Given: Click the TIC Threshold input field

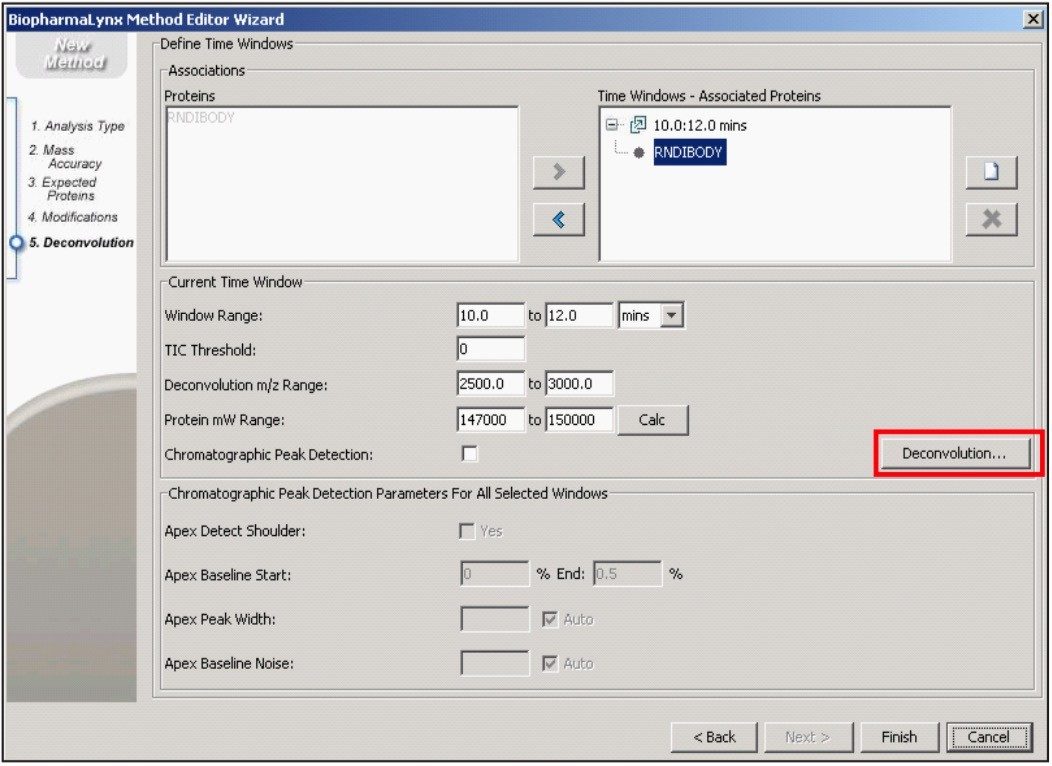Looking at the screenshot, I should pos(490,349).
